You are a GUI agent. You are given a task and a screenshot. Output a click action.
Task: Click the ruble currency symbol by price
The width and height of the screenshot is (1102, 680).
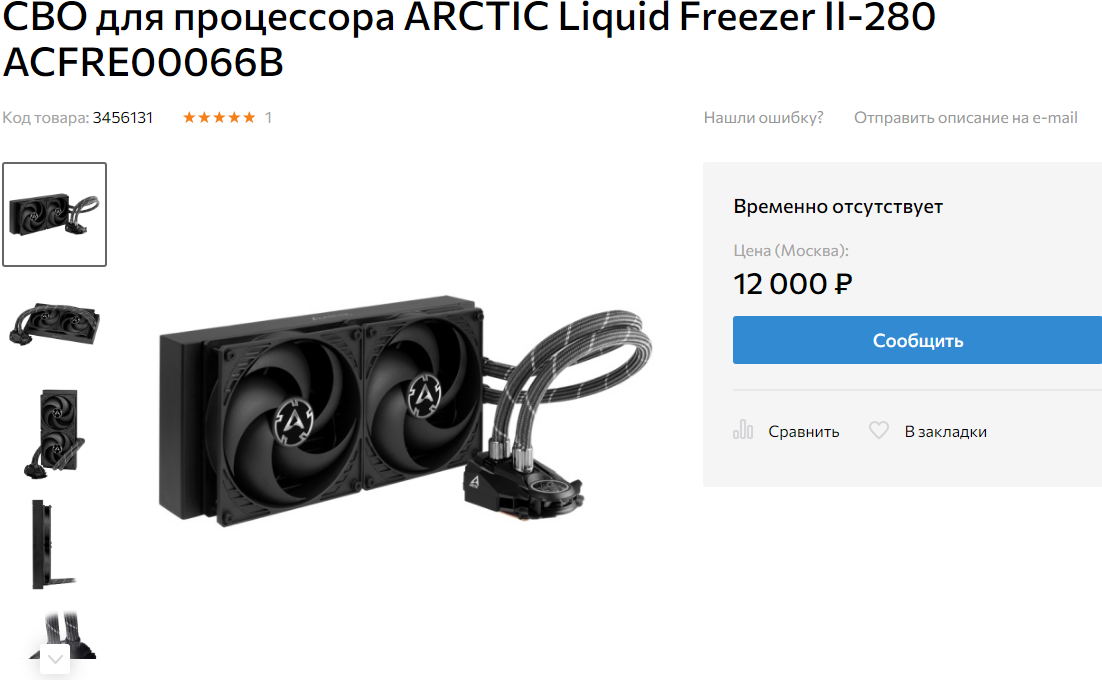[x=843, y=284]
